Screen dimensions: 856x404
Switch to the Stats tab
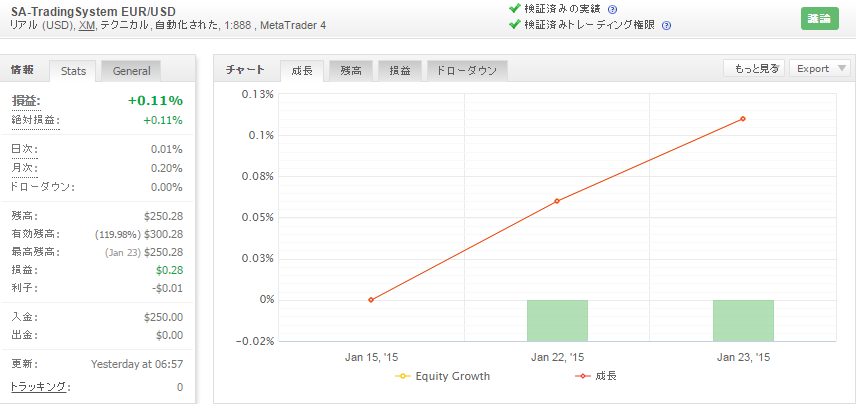pyautogui.click(x=73, y=71)
